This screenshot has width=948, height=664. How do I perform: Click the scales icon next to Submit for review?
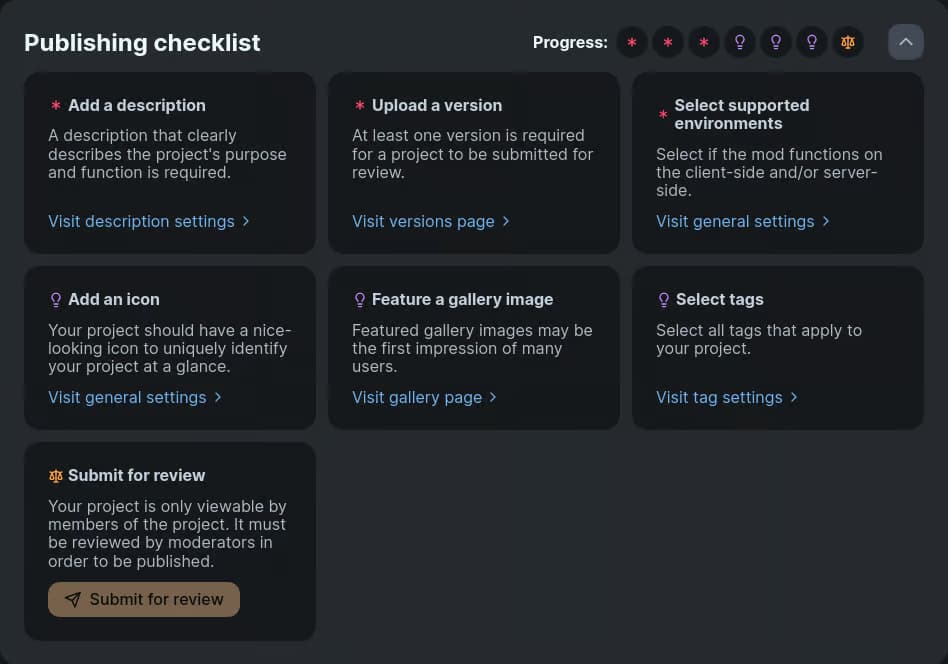click(56, 475)
